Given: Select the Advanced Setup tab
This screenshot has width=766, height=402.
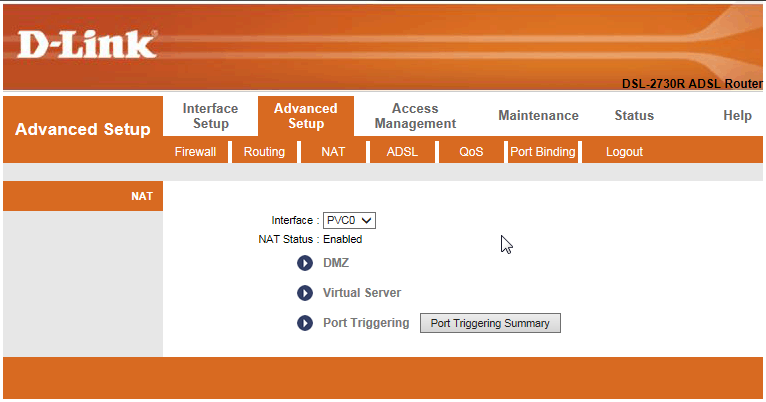Looking at the screenshot, I should pos(306,116).
